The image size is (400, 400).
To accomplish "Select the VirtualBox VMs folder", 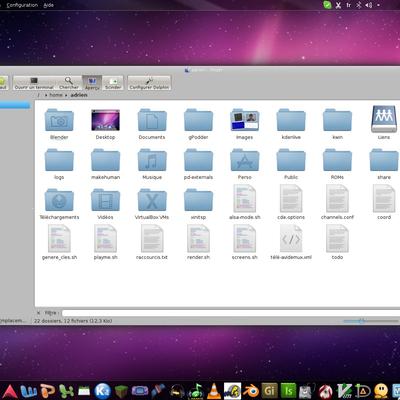I will pos(152,204).
